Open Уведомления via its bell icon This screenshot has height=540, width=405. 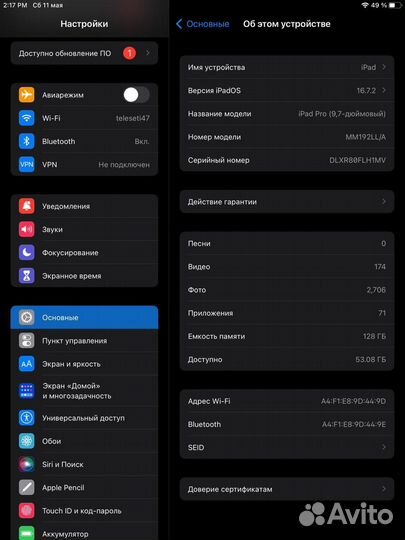[x=27, y=206]
